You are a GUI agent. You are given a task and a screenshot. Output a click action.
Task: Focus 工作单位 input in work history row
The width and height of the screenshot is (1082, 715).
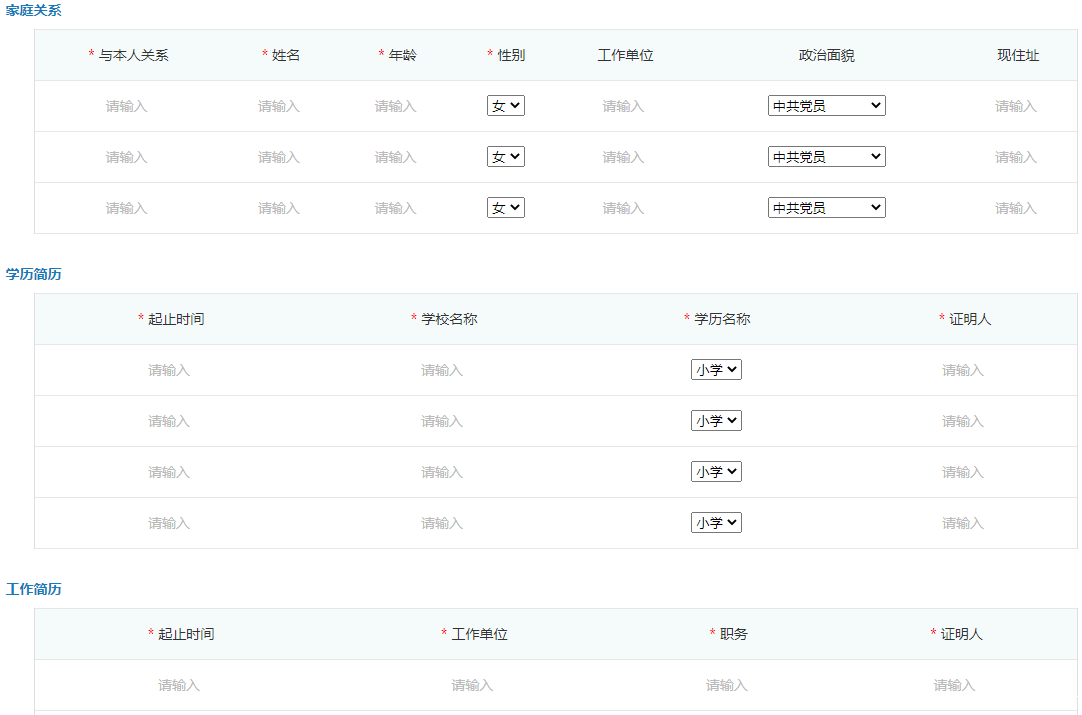point(472,685)
